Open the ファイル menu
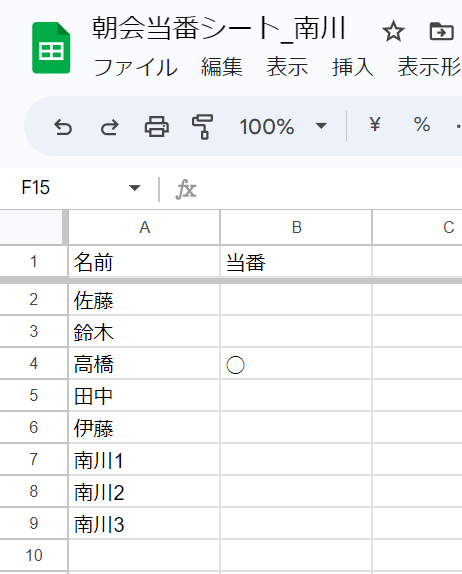462x574 pixels. coord(136,67)
